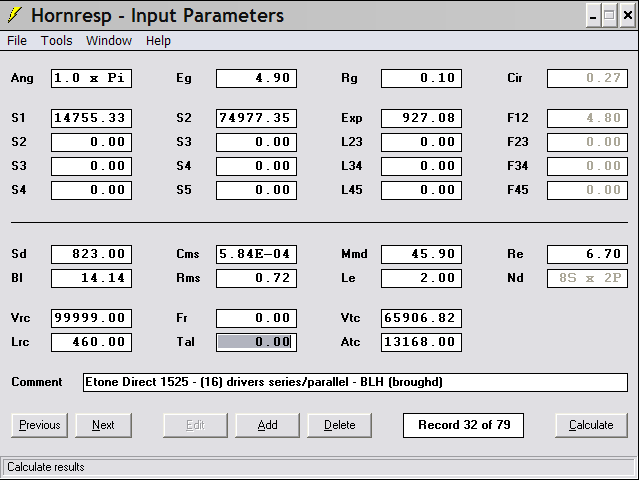Image resolution: width=639 pixels, height=480 pixels.
Task: Click the highlighted Tal field
Action: (x=256, y=342)
